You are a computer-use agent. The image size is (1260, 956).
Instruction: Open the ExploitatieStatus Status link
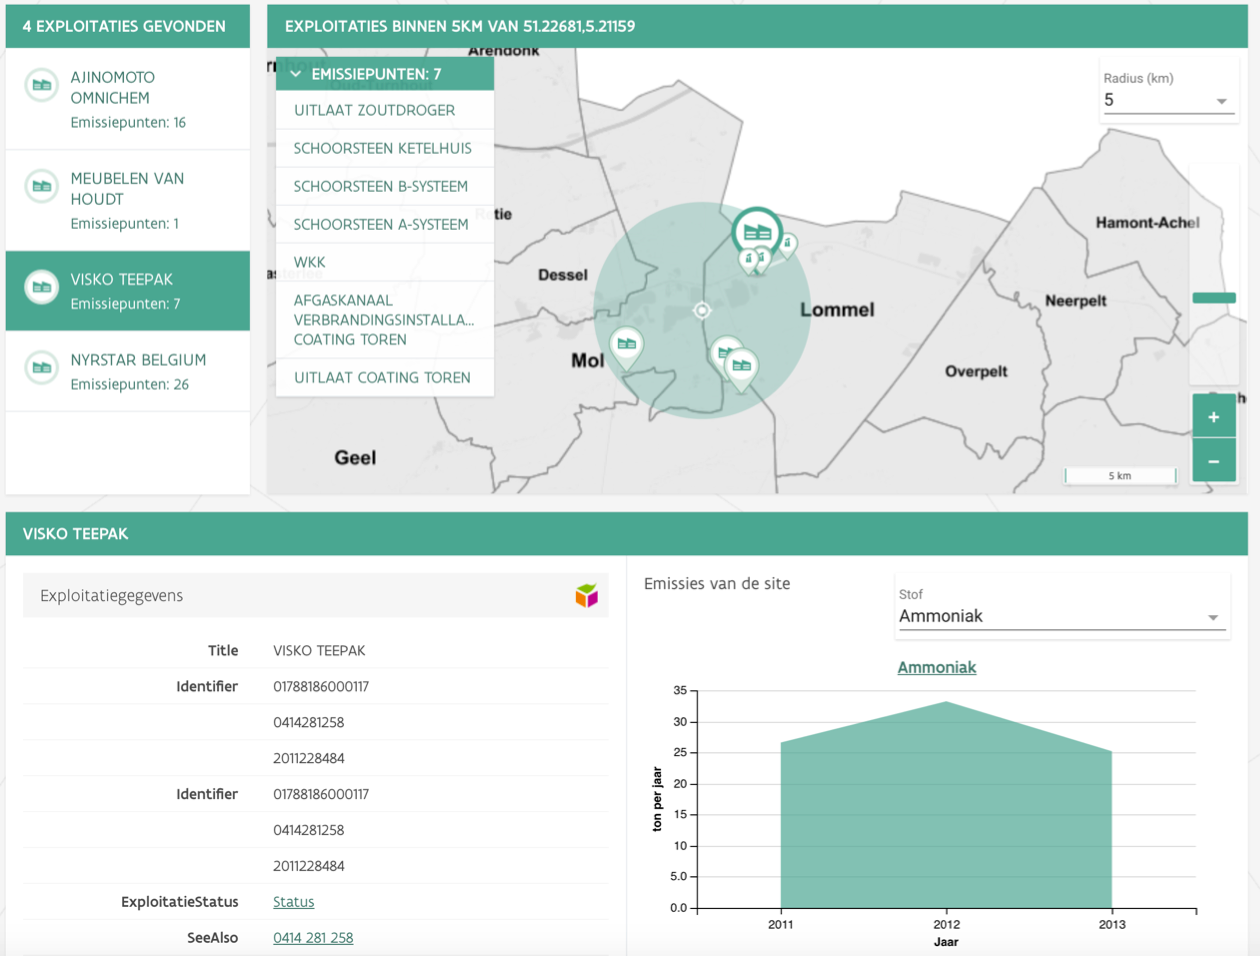coord(293,902)
